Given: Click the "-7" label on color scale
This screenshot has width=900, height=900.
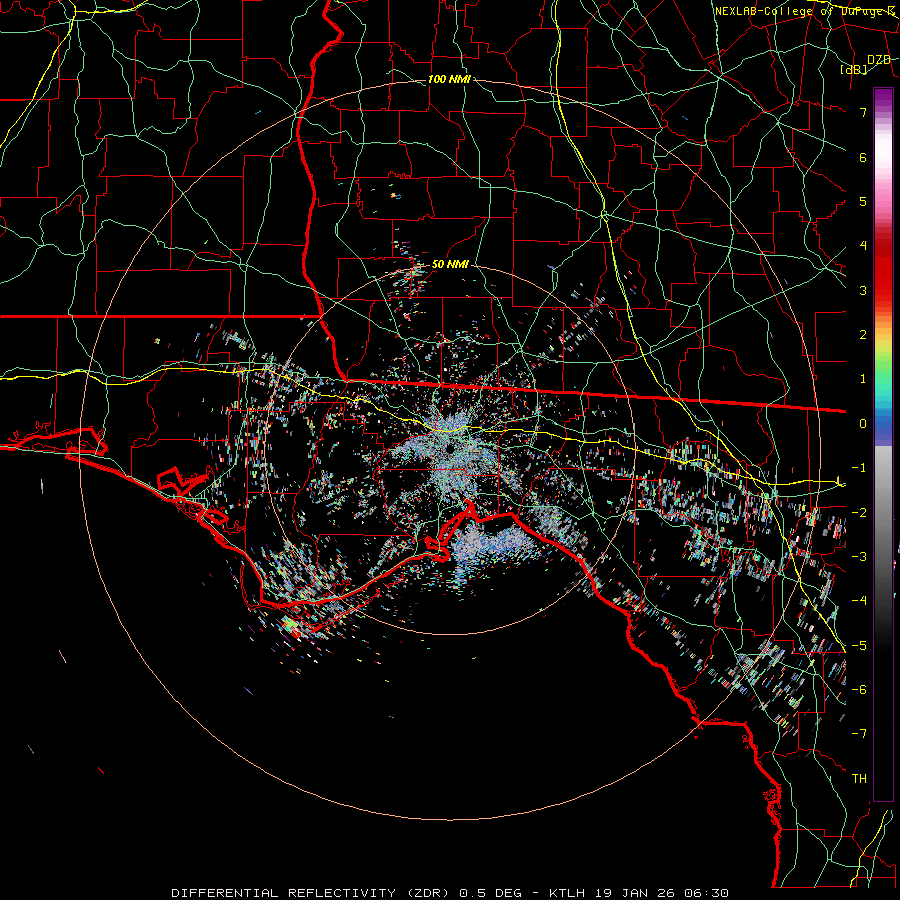Looking at the screenshot, I should [859, 734].
